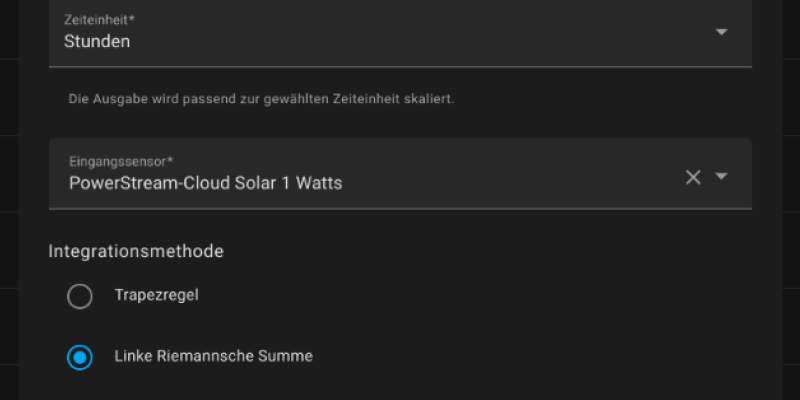The image size is (800, 400).
Task: Select the Trapezregel radio button
Action: pyautogui.click(x=80, y=296)
